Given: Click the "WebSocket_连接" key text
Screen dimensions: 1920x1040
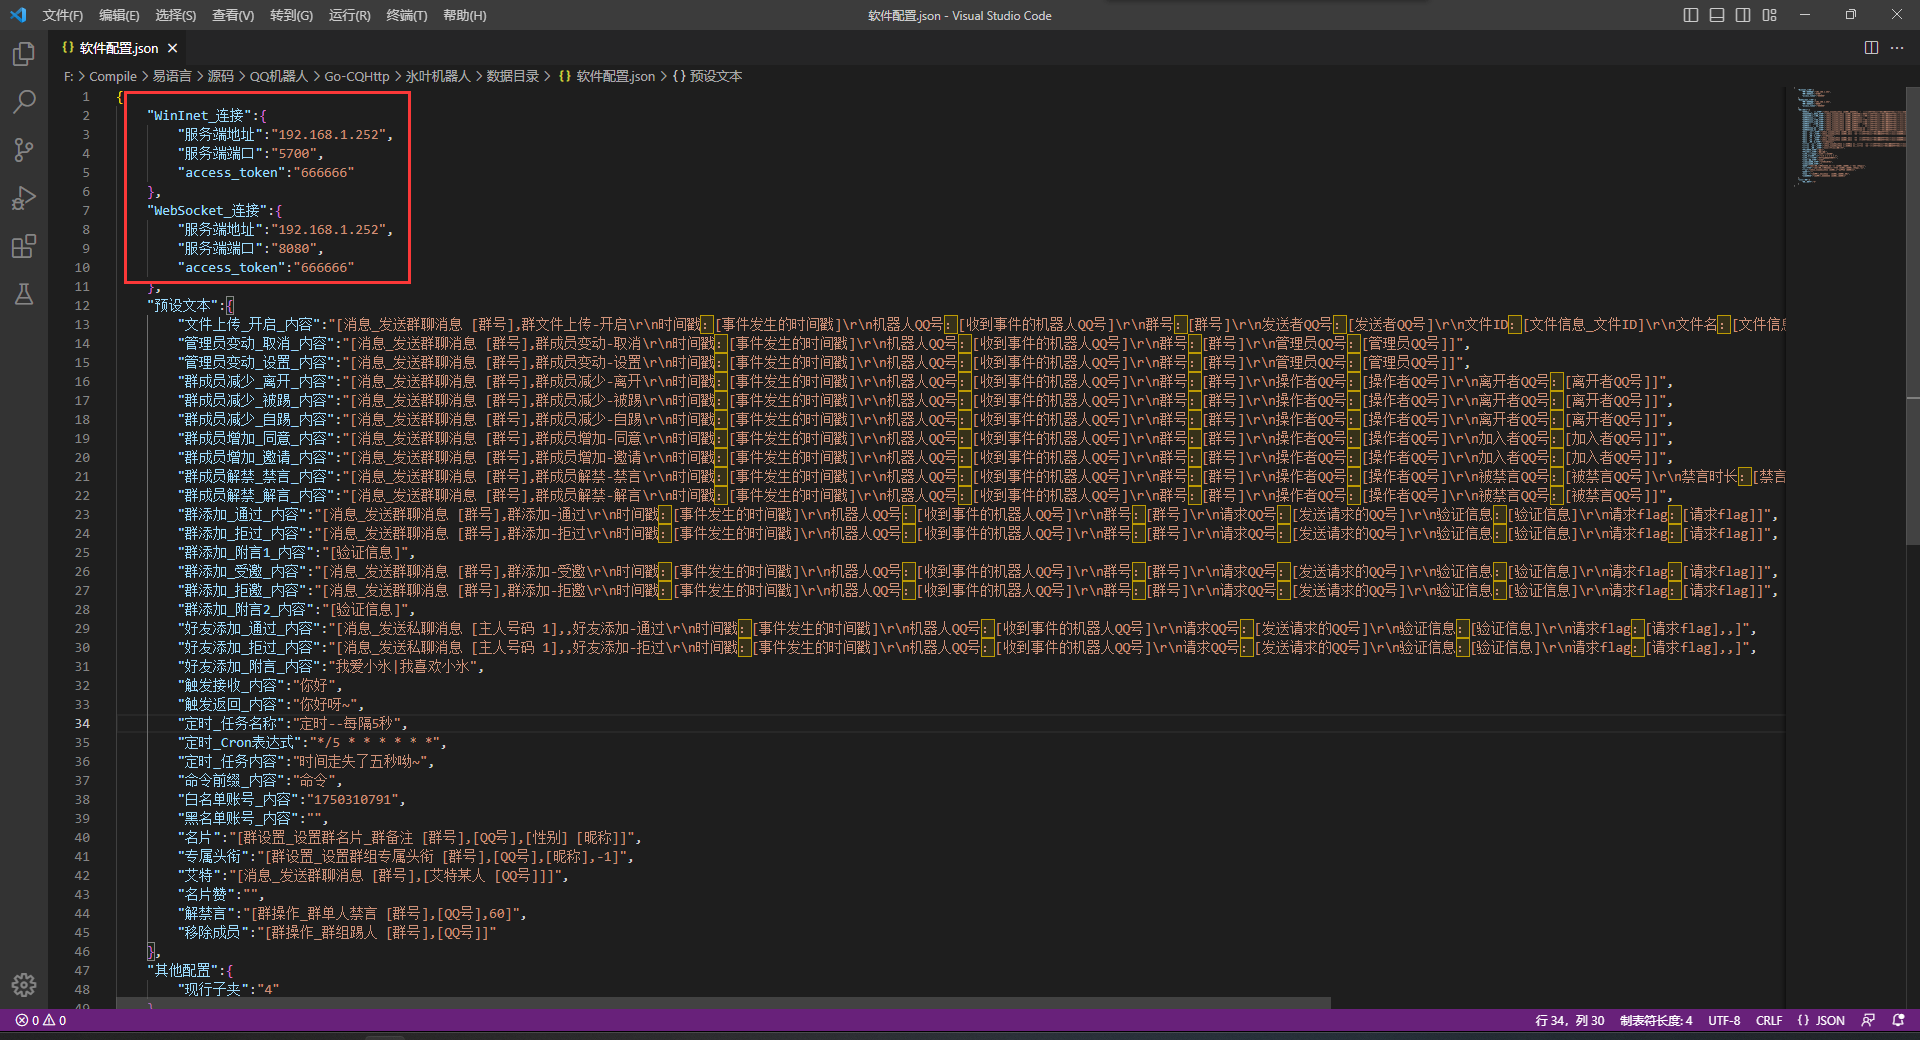Looking at the screenshot, I should (209, 211).
